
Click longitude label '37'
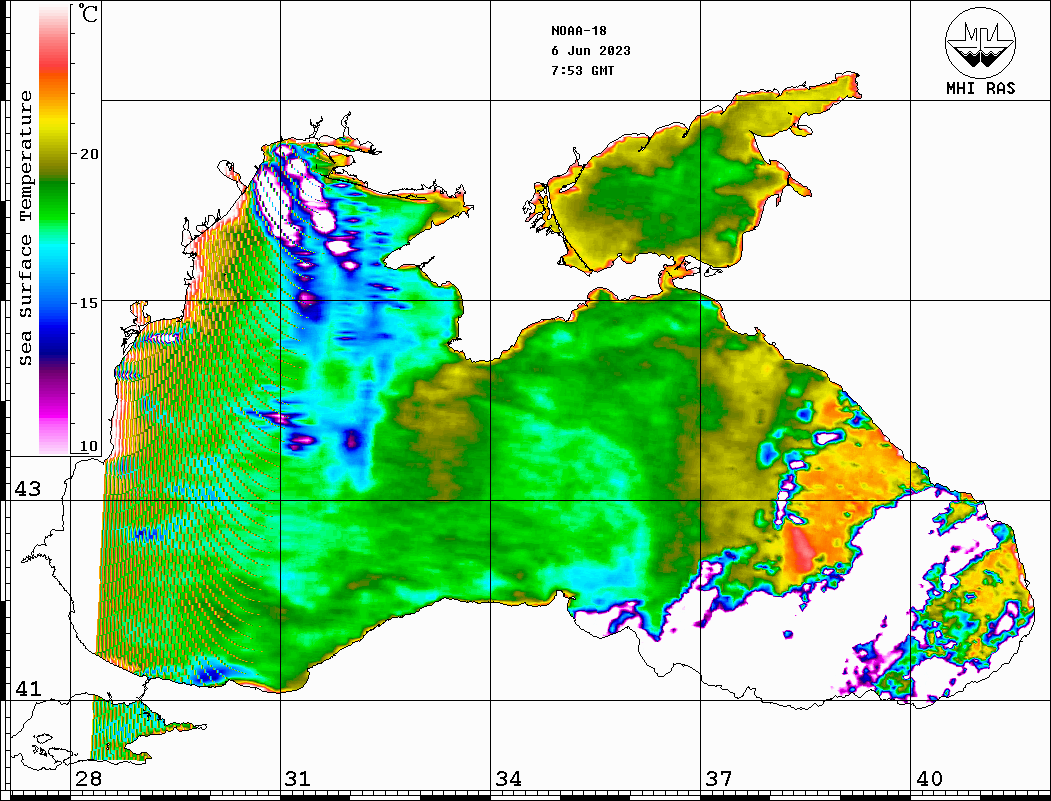(719, 778)
